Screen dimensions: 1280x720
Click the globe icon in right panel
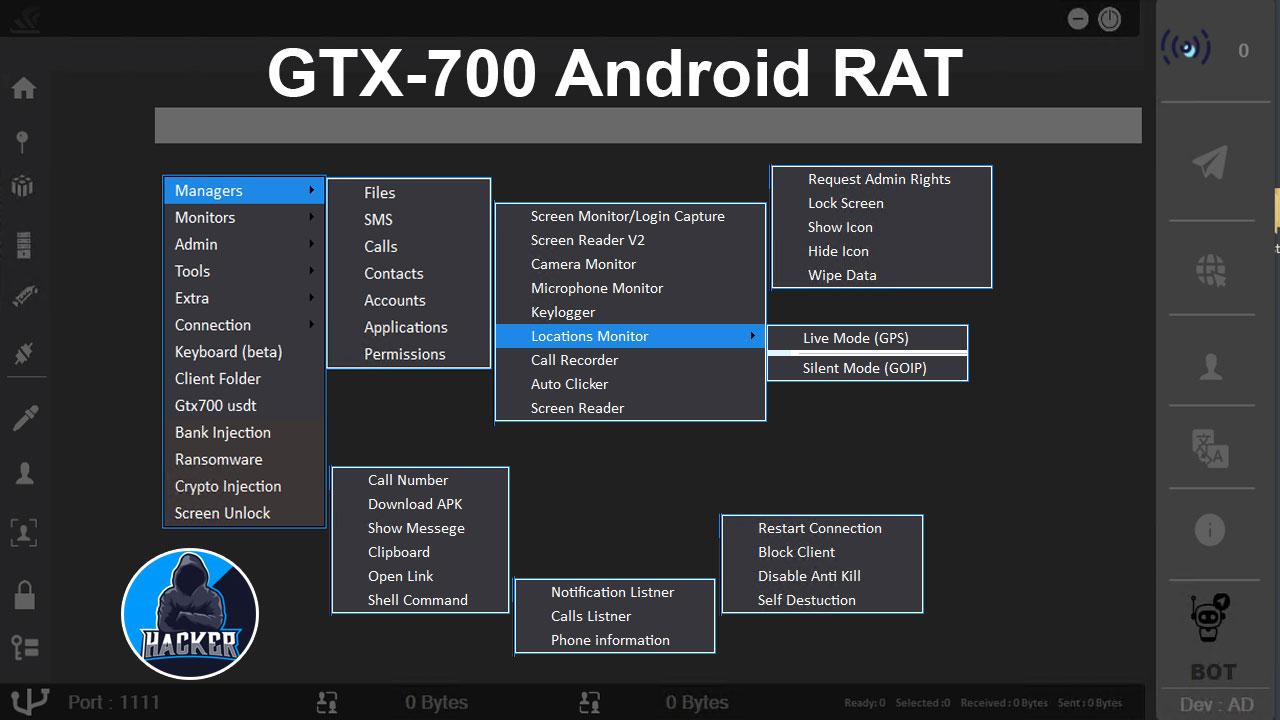coord(1211,270)
